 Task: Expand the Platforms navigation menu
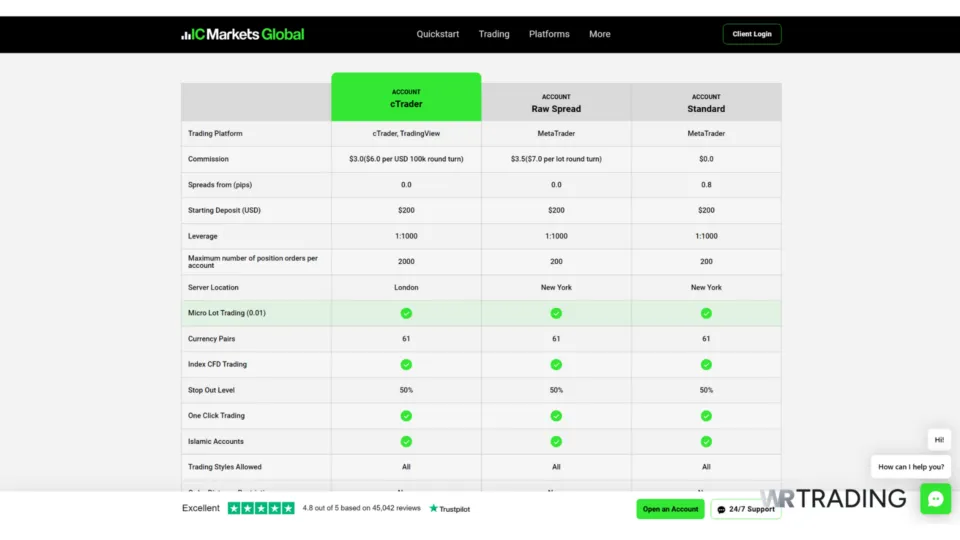coord(549,34)
